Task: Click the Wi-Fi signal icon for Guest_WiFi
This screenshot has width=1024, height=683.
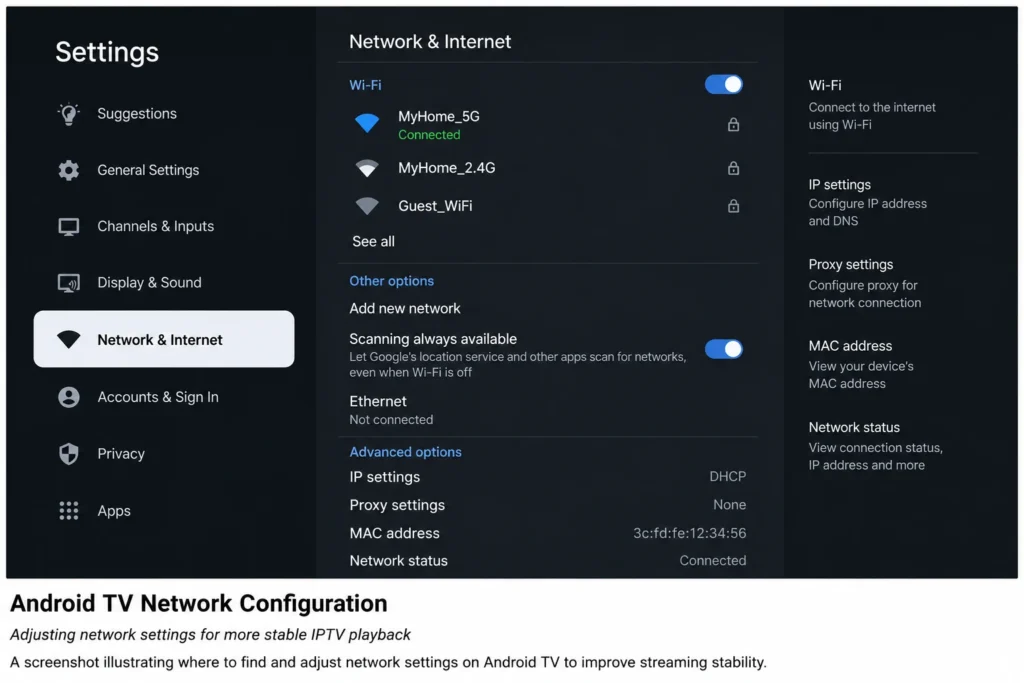Action: 367,206
